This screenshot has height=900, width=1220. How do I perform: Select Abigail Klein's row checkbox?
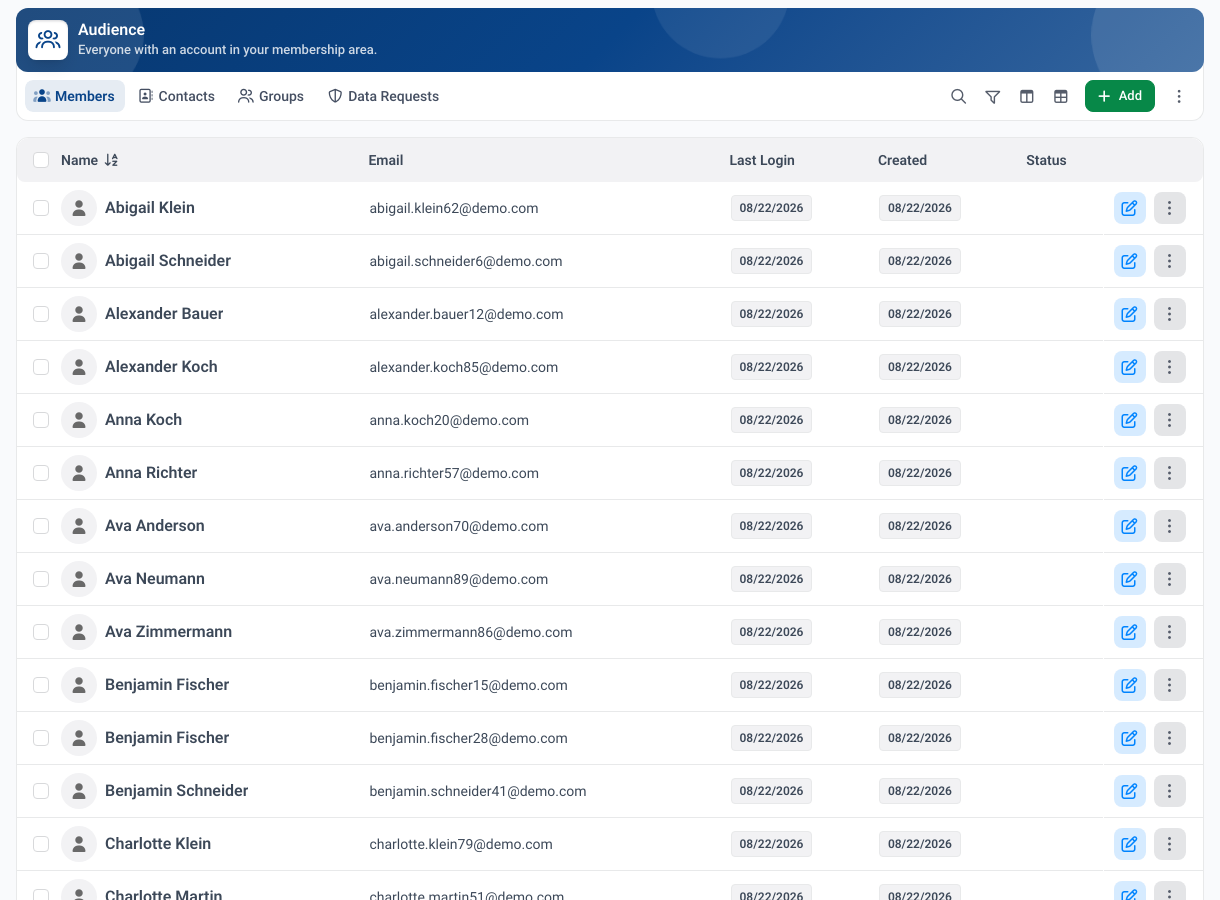41,208
